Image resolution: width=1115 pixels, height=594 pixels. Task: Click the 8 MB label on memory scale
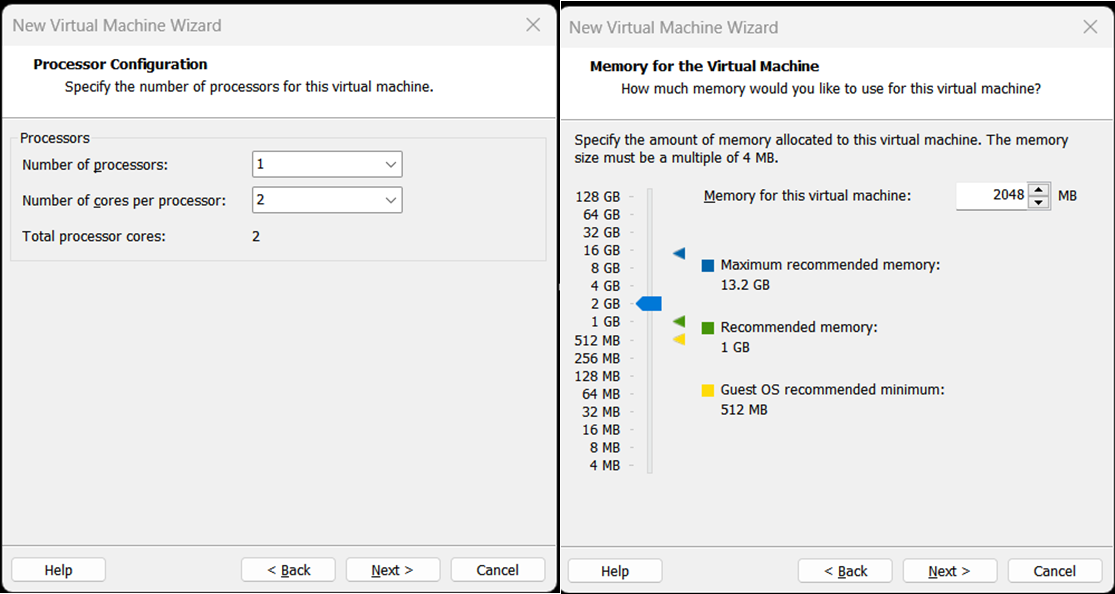[605, 447]
